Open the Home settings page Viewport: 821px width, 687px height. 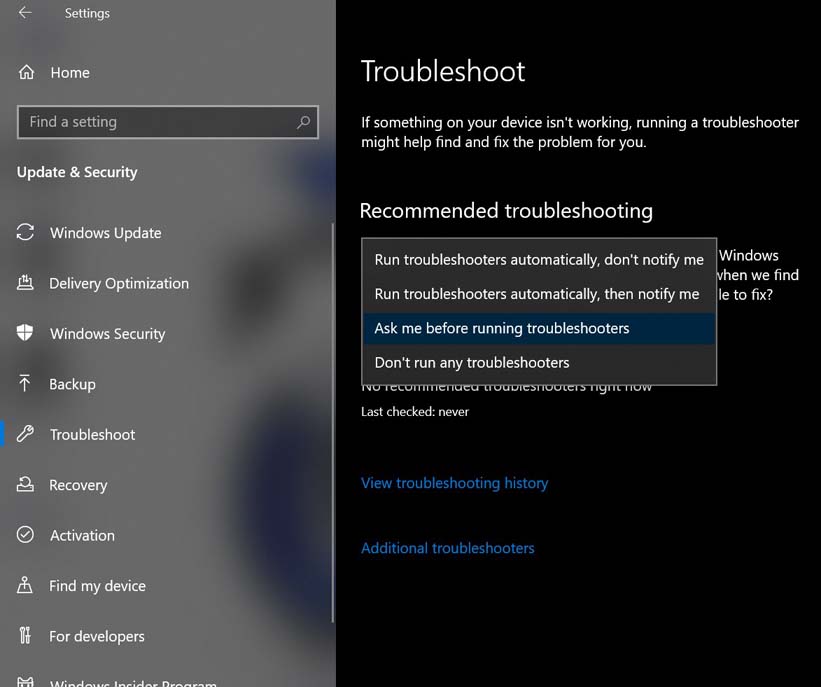tap(70, 73)
